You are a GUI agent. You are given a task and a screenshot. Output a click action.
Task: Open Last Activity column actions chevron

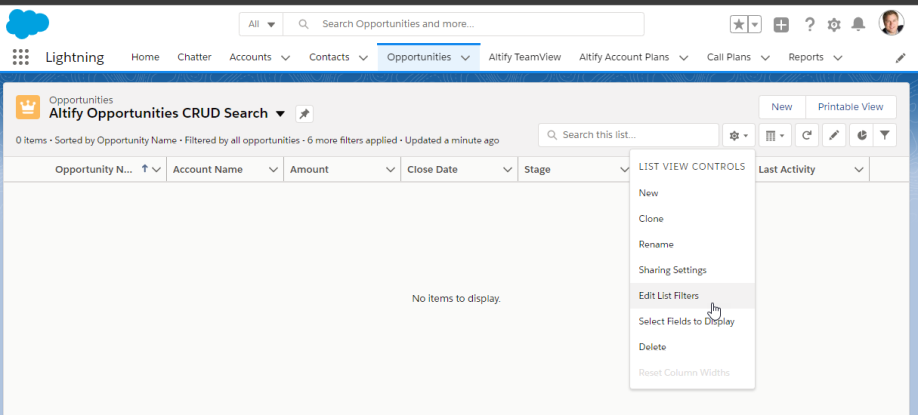click(x=859, y=170)
